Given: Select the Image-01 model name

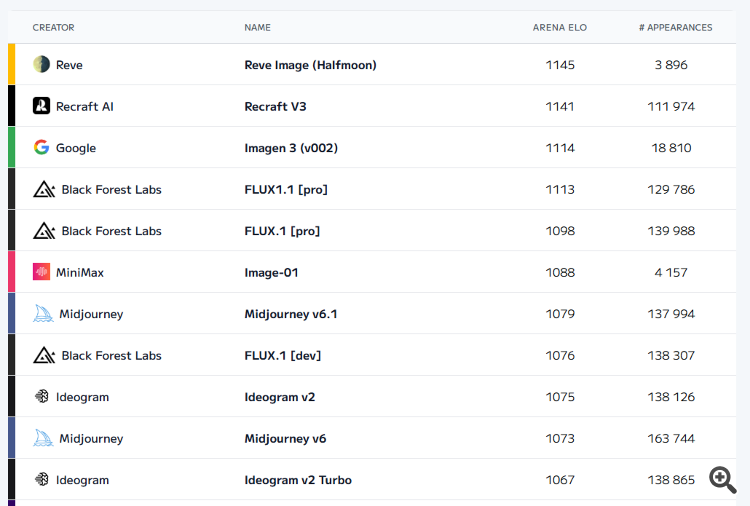Looking at the screenshot, I should click(271, 273).
